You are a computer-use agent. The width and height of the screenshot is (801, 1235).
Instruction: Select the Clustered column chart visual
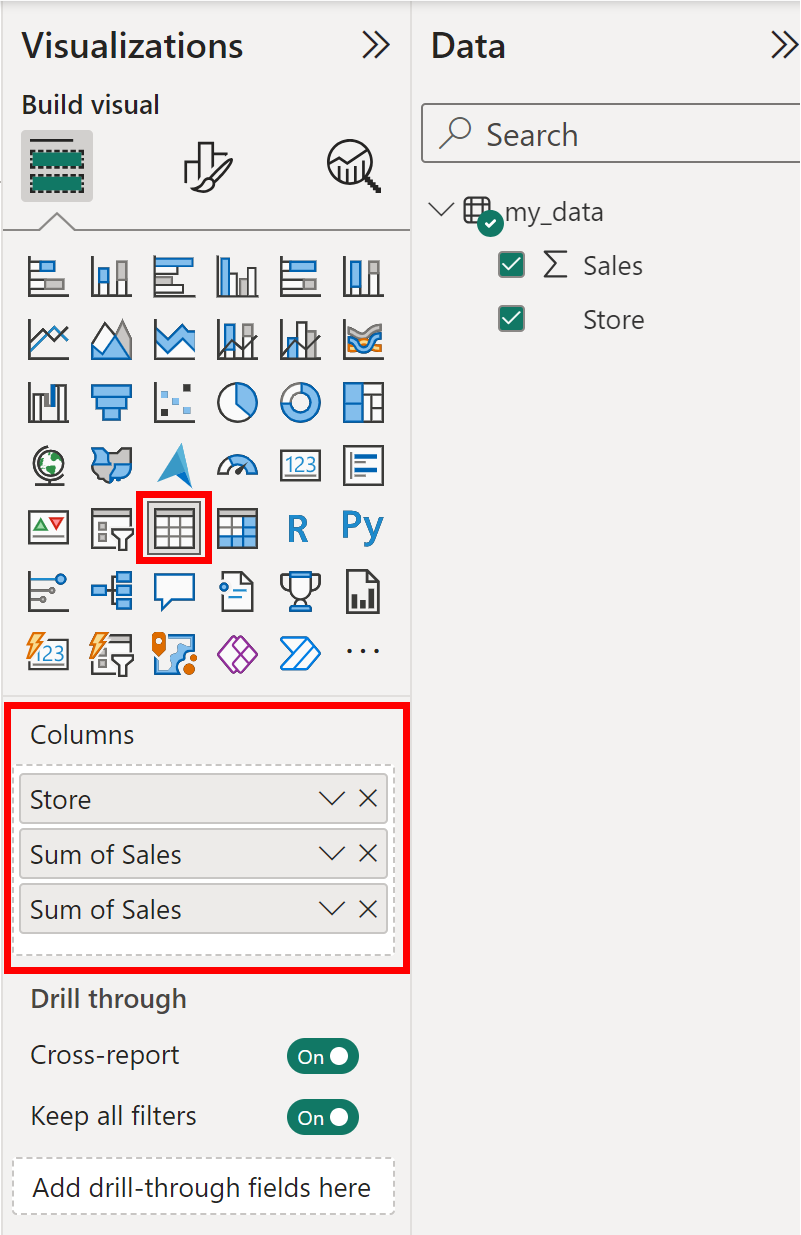[x=237, y=277]
